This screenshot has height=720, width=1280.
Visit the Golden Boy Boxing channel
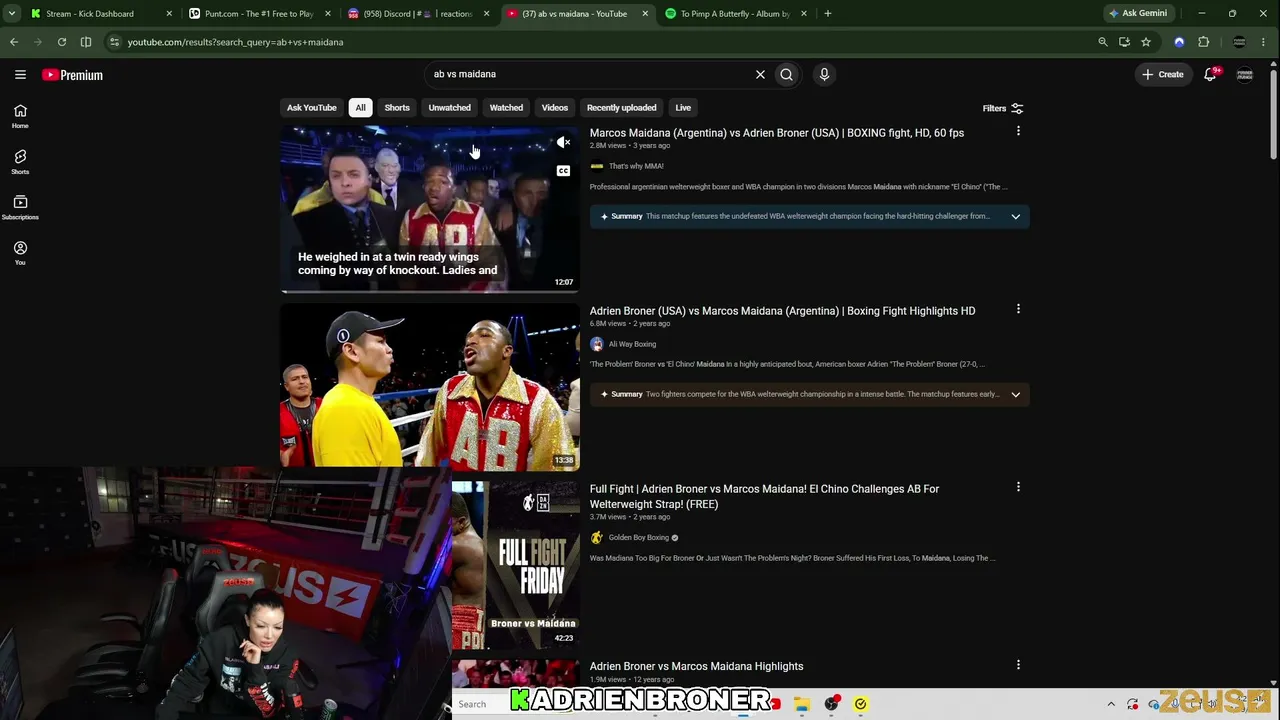tap(639, 538)
